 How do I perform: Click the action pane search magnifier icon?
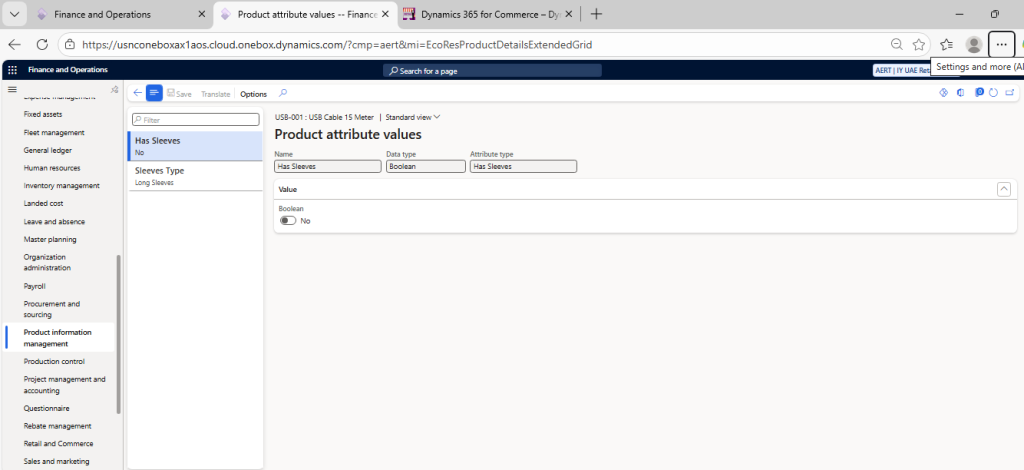point(283,93)
